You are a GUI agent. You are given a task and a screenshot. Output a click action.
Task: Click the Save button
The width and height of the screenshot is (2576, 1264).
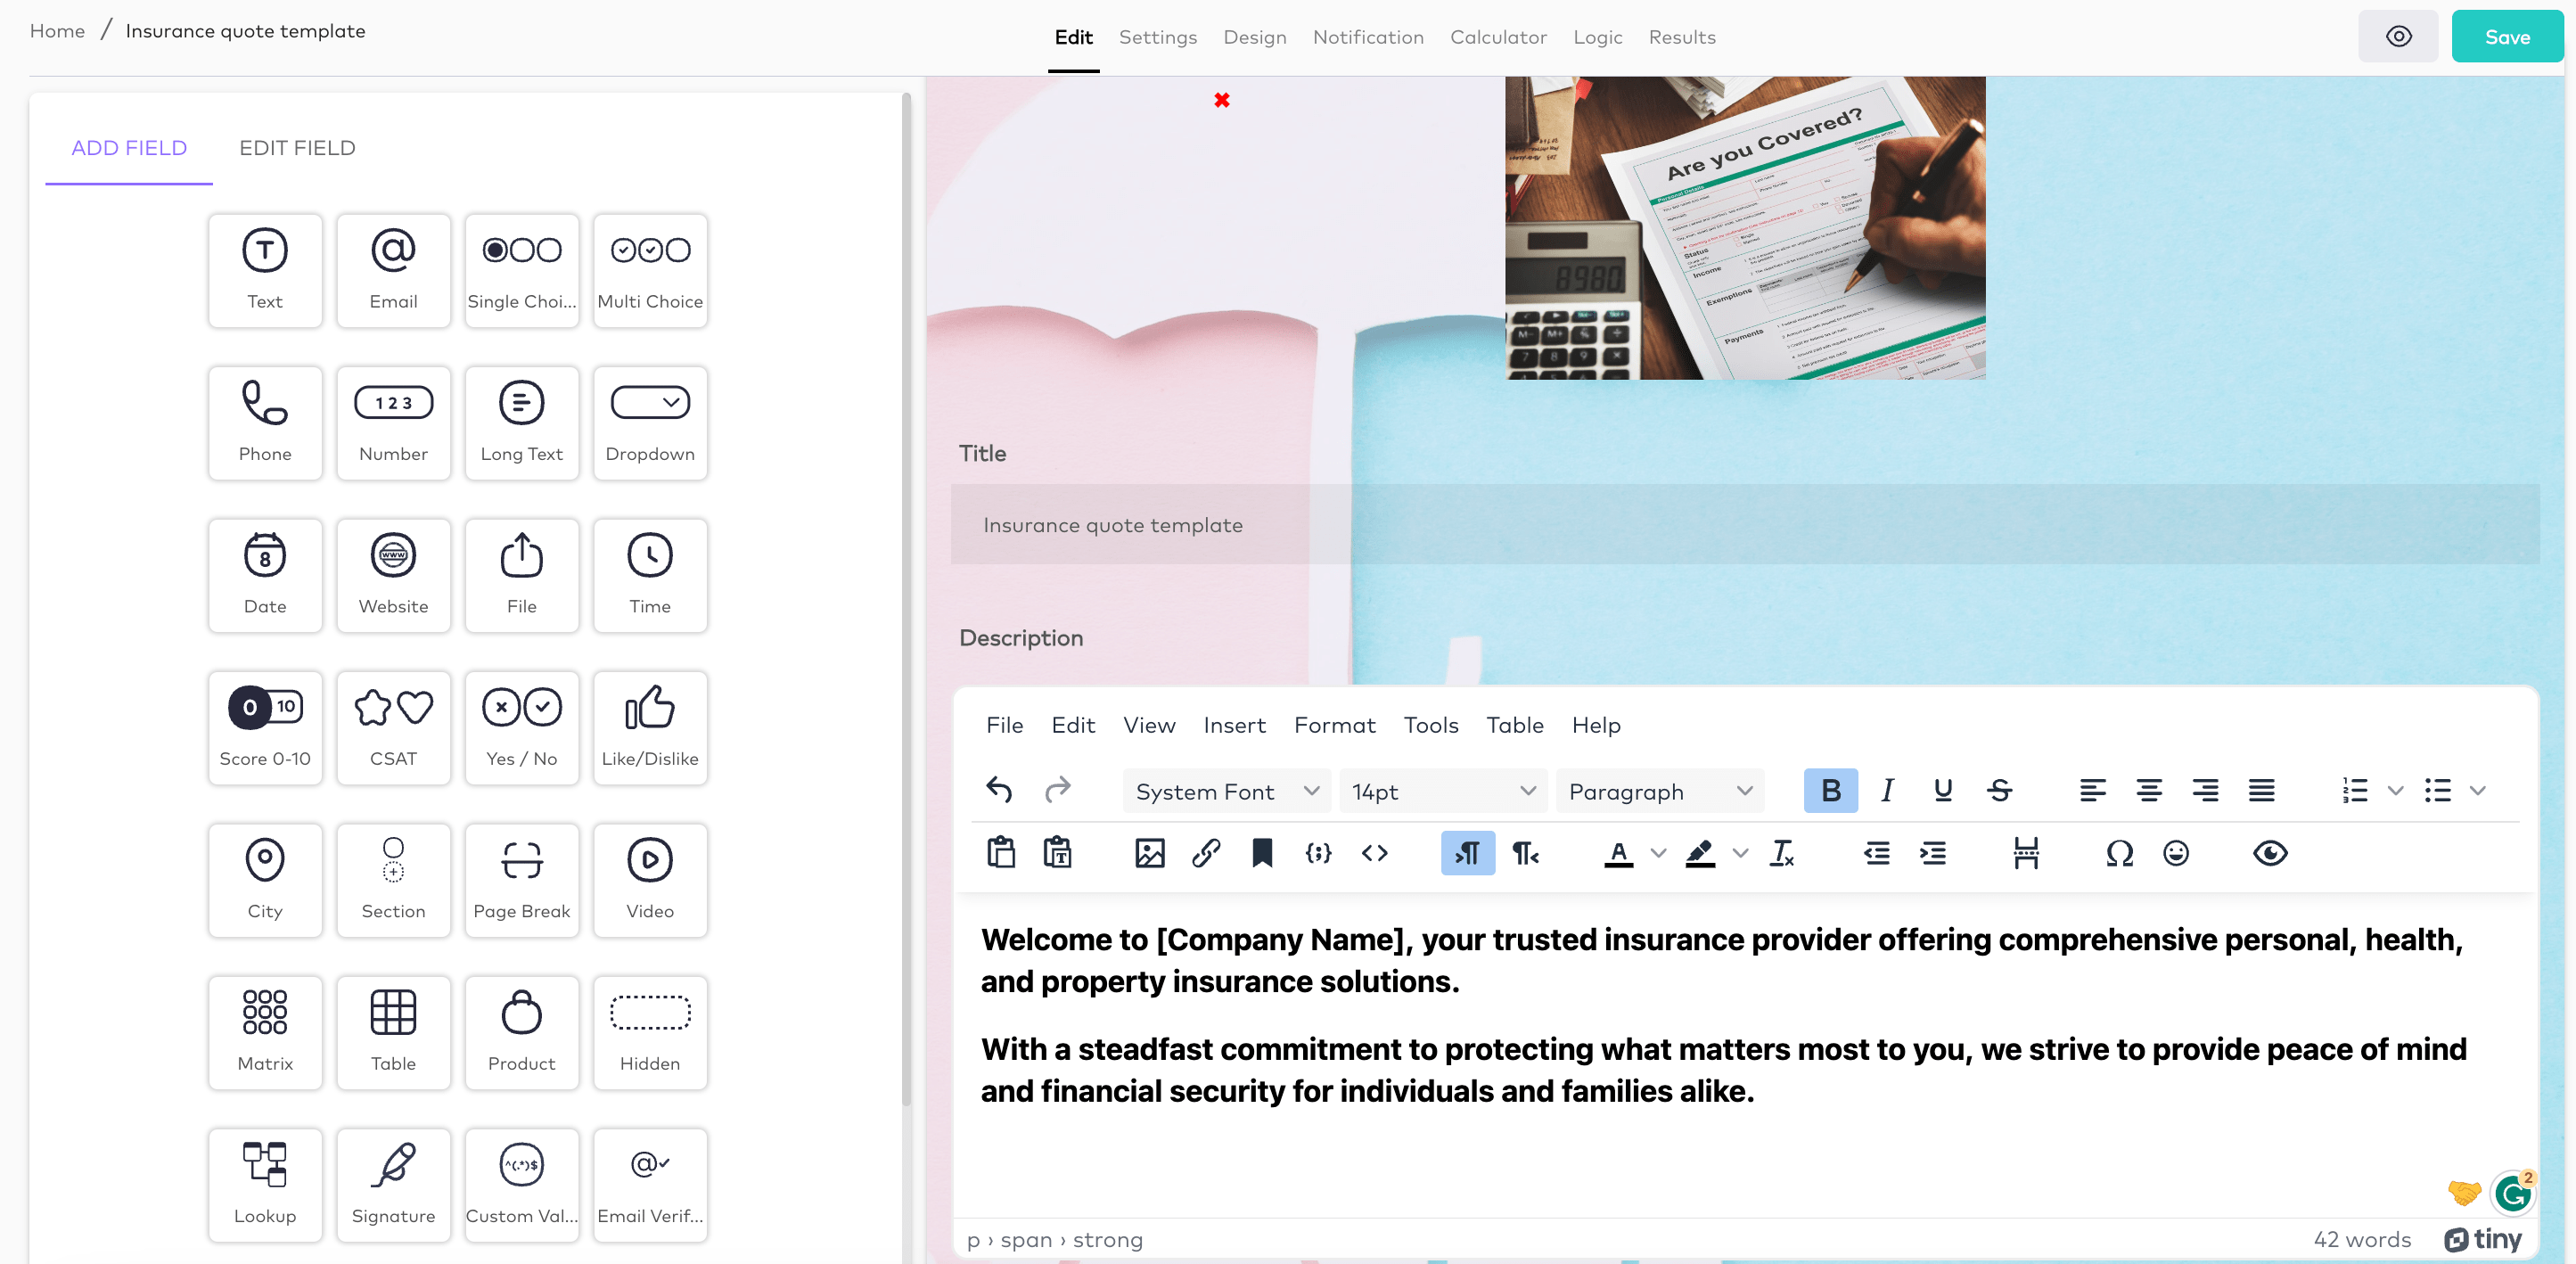coord(2506,37)
